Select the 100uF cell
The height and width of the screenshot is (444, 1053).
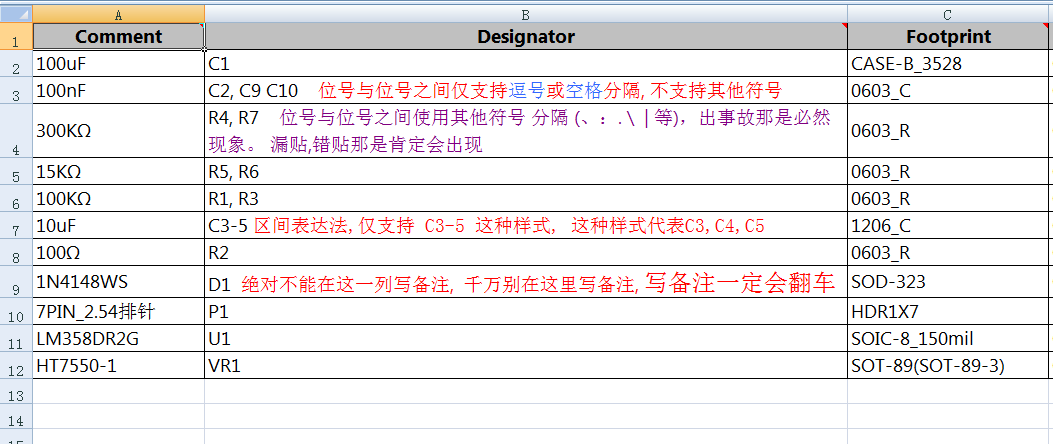pos(118,64)
